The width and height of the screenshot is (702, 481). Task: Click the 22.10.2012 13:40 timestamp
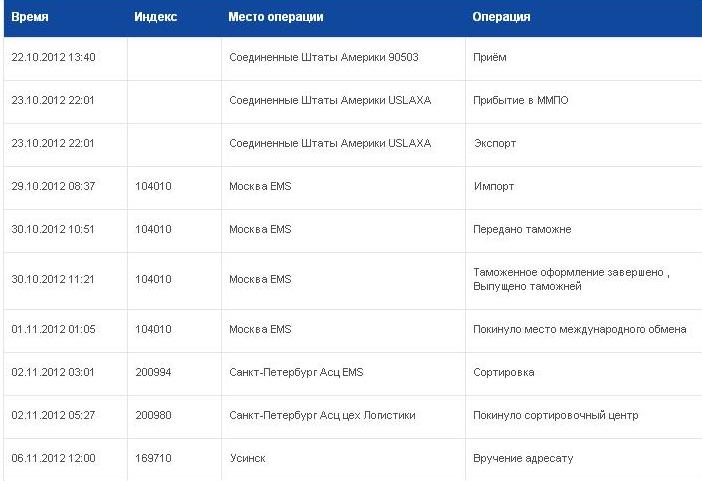(x=53, y=58)
